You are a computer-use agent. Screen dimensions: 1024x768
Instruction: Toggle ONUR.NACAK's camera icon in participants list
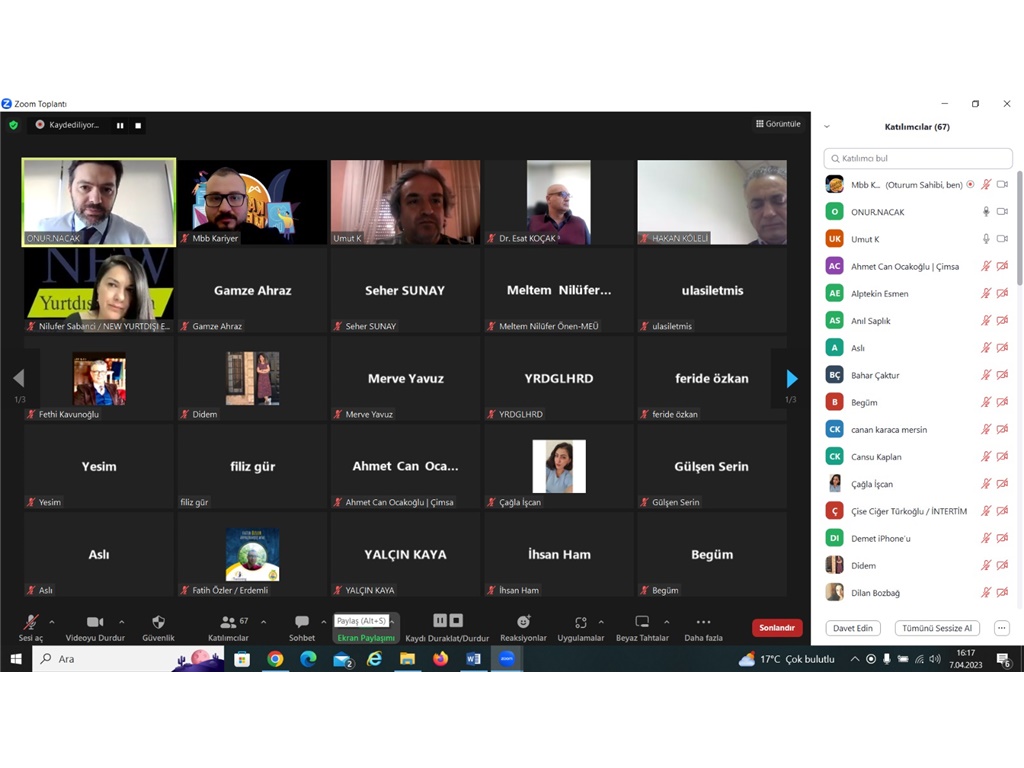[x=1002, y=212]
